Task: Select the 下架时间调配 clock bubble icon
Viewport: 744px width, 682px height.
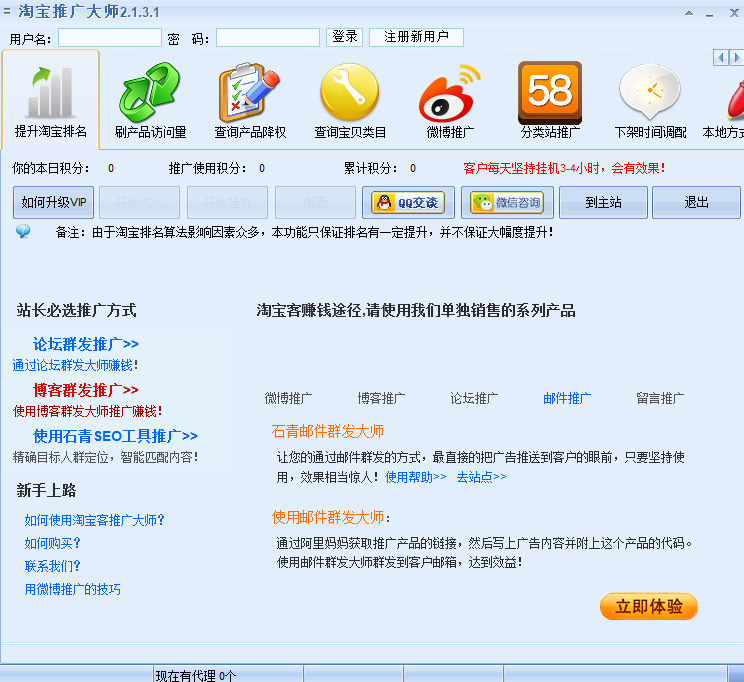Action: click(x=650, y=91)
